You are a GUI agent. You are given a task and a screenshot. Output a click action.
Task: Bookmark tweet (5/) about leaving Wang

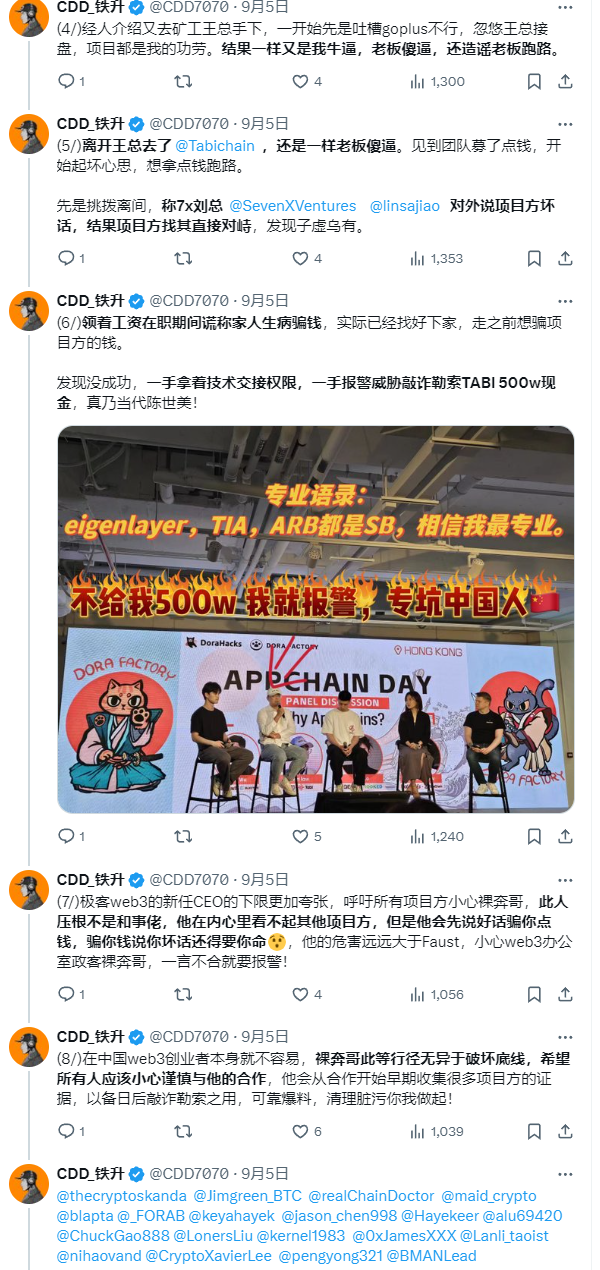click(525, 258)
